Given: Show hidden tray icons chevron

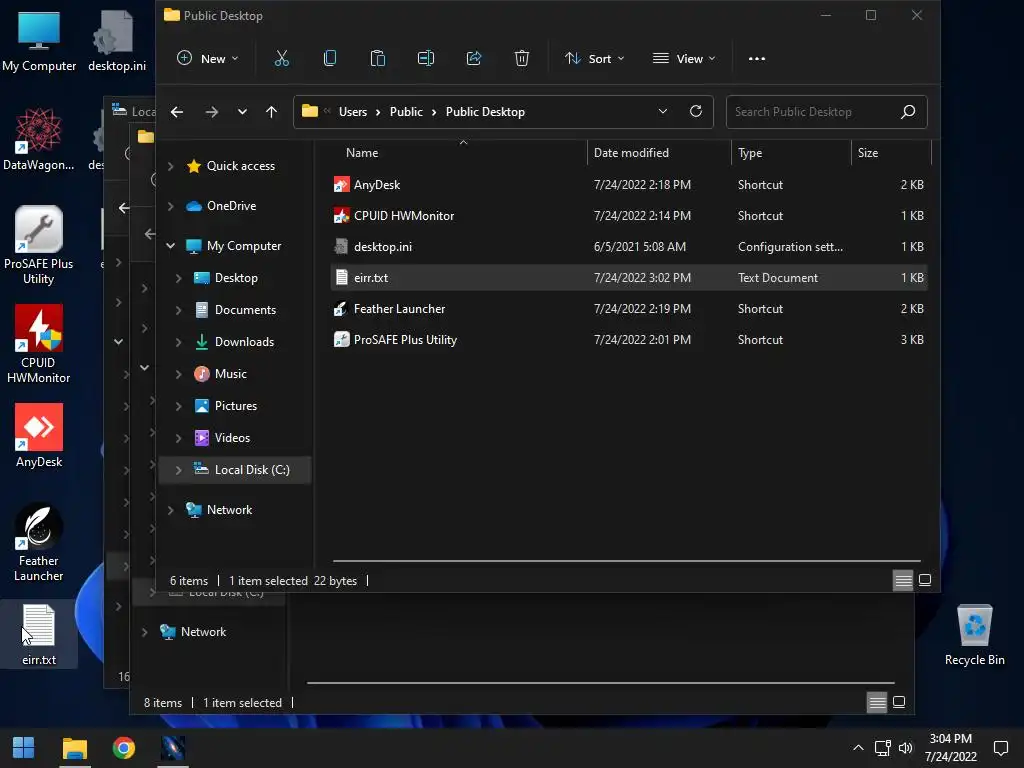Looking at the screenshot, I should point(858,748).
